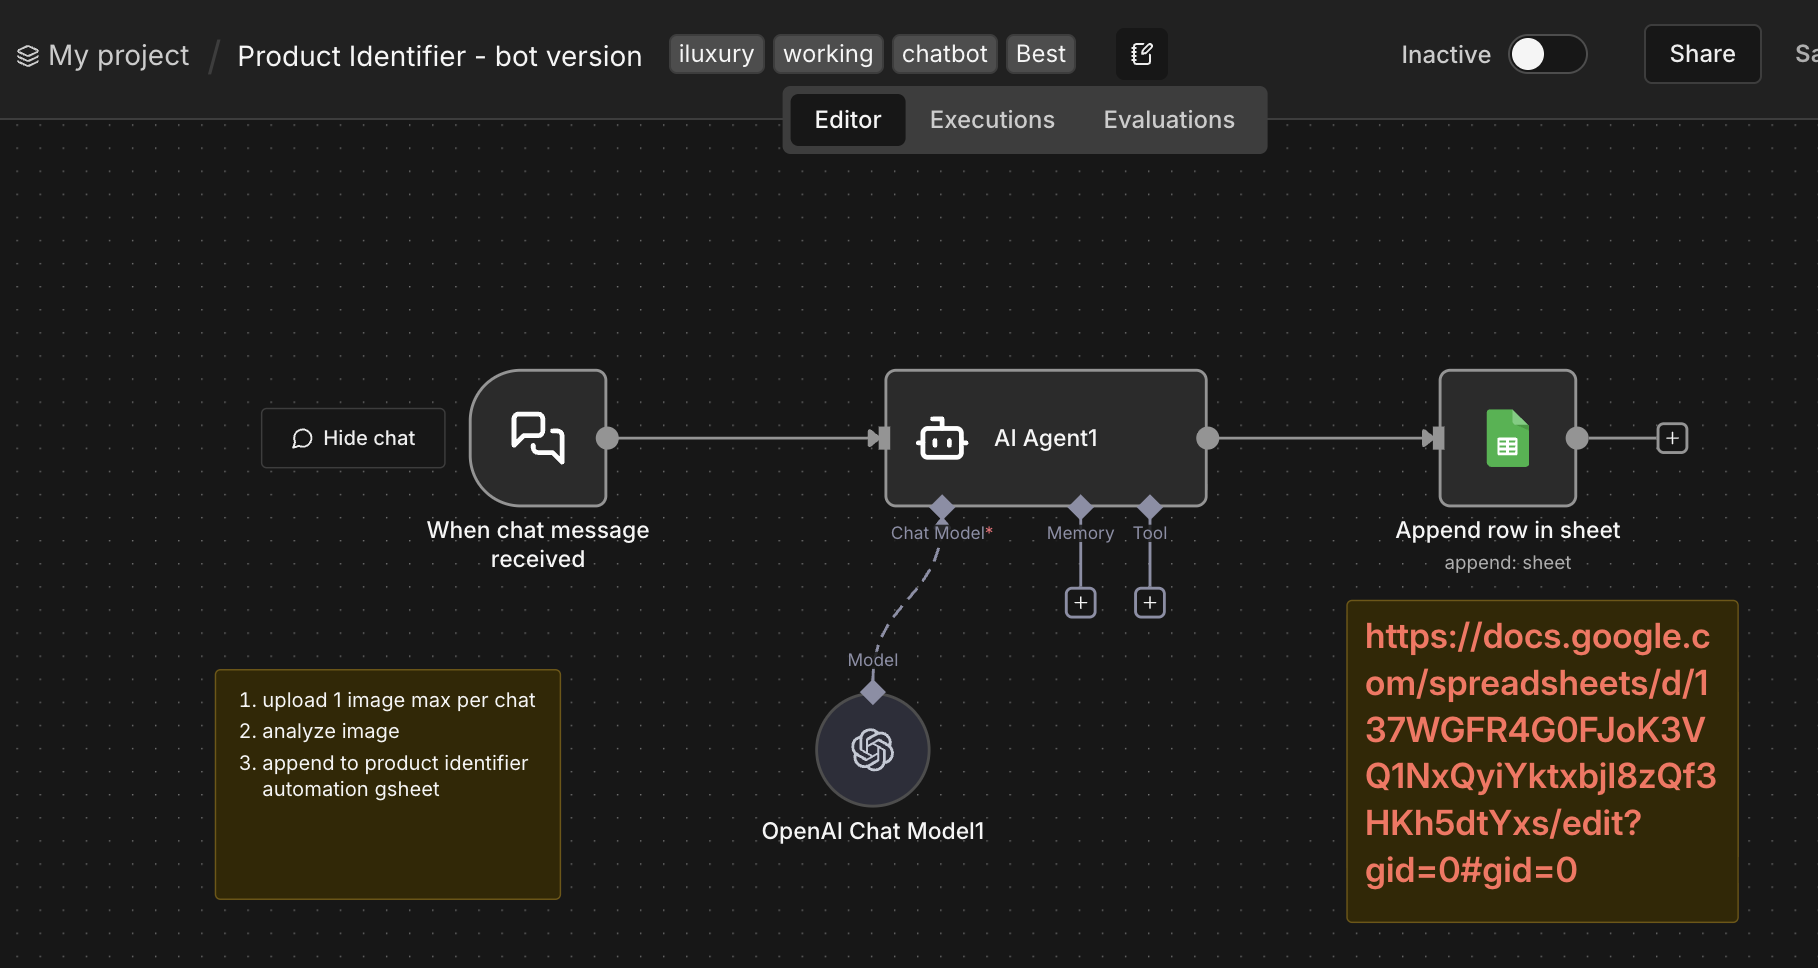Hide the chat using the Hide chat button
The height and width of the screenshot is (968, 1818).
click(352, 437)
